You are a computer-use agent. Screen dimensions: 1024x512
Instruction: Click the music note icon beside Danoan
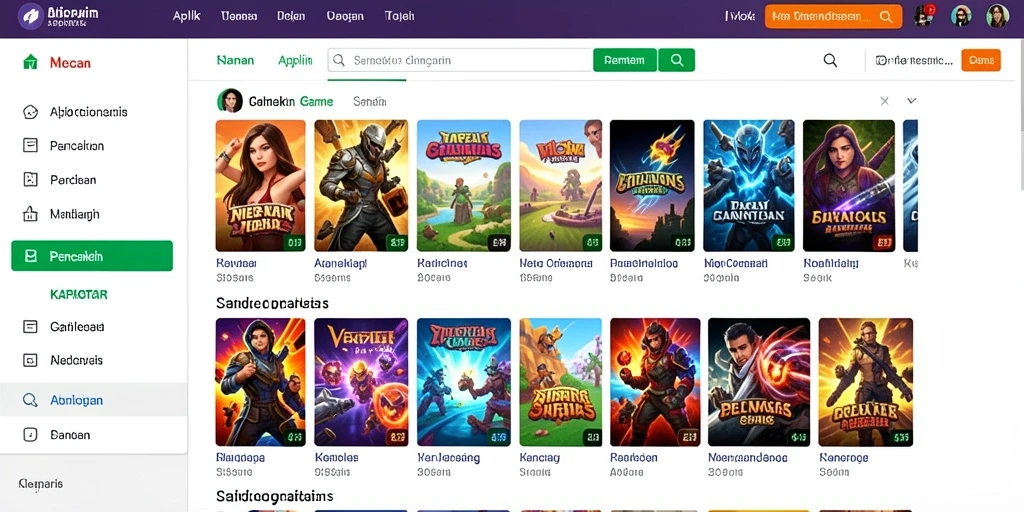[x=30, y=434]
